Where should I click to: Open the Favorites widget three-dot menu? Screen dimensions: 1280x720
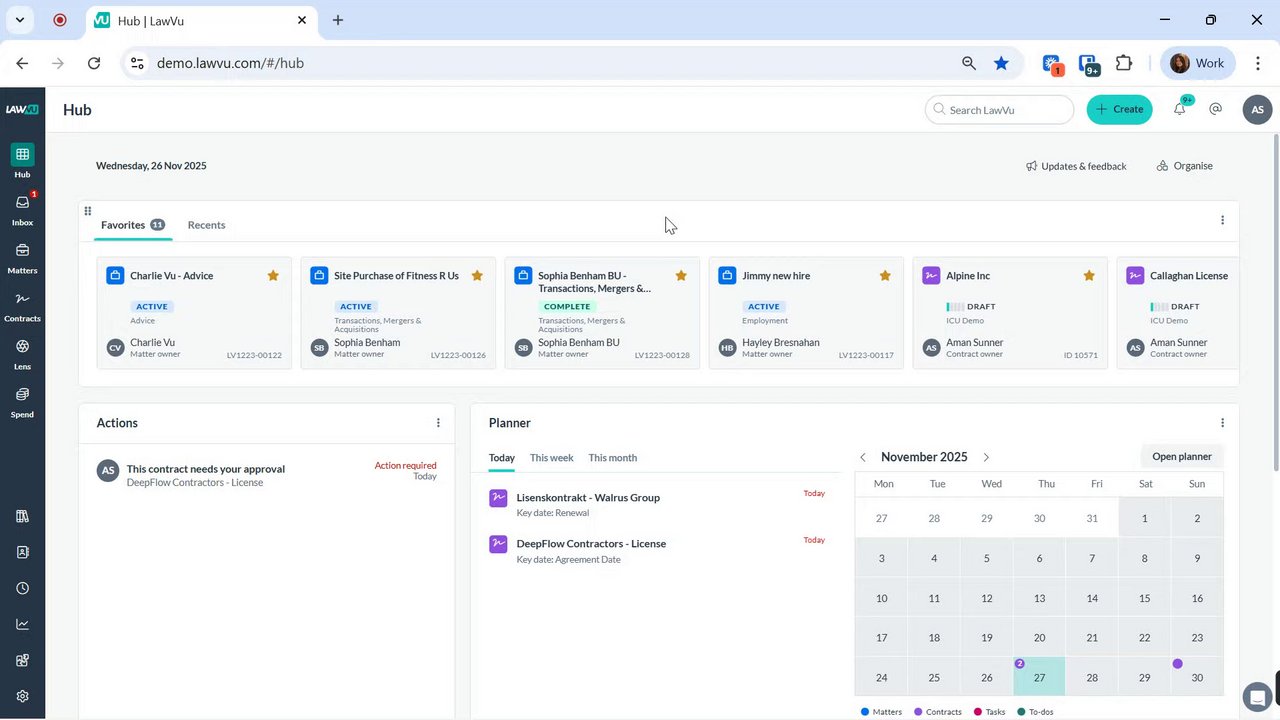(1222, 220)
